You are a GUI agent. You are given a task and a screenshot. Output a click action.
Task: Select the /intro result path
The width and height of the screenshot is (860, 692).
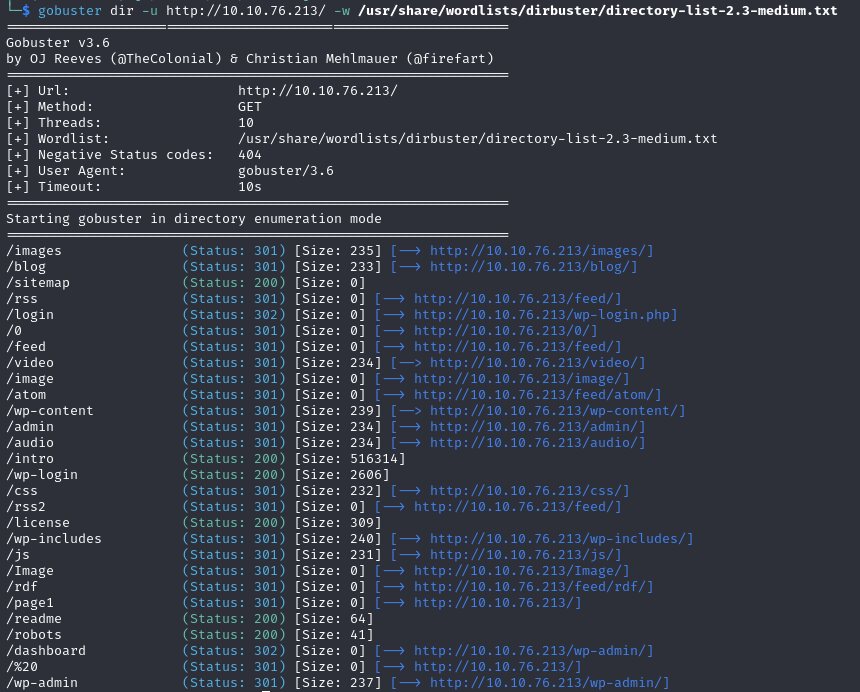coord(30,459)
